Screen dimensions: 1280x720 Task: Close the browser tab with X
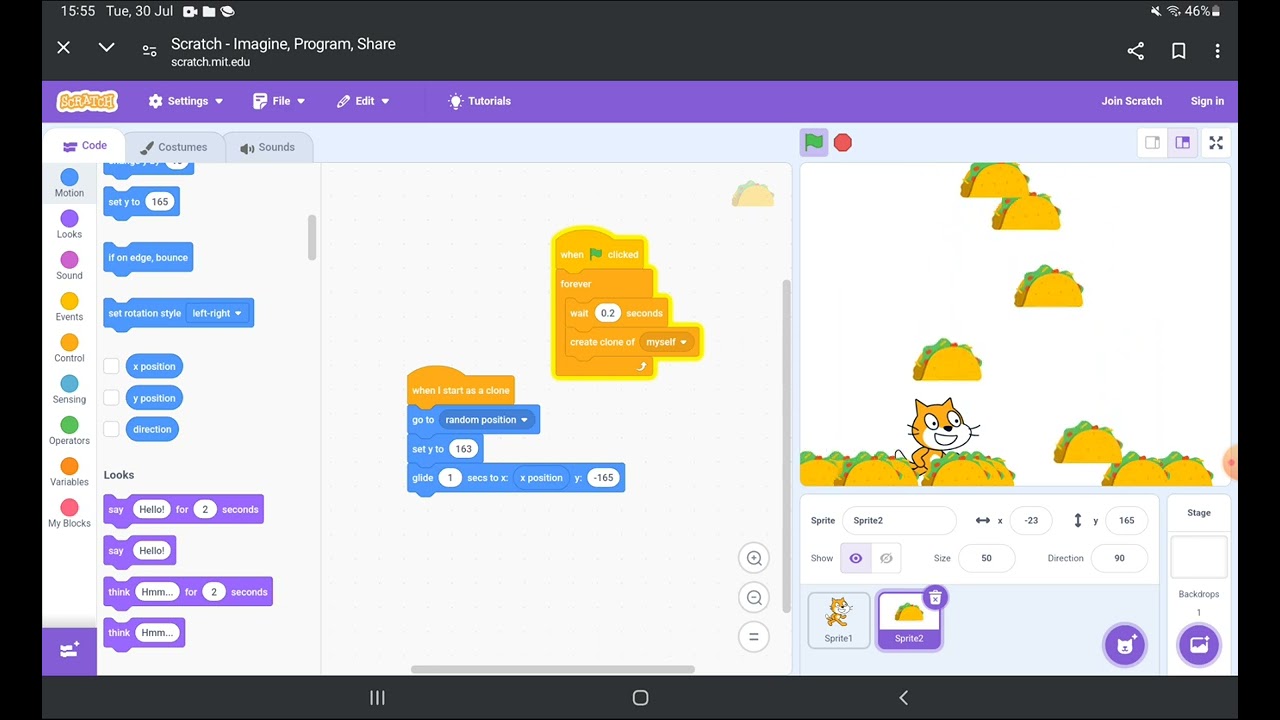pyautogui.click(x=63, y=47)
